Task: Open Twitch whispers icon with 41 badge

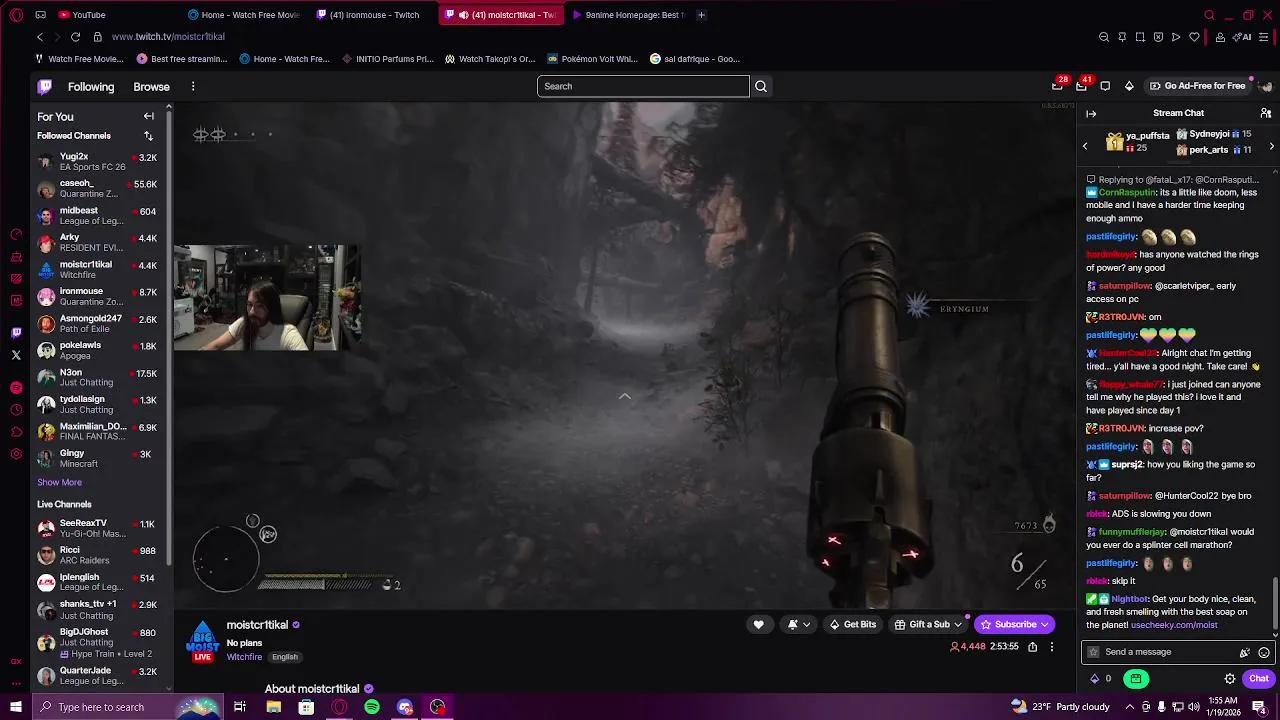Action: (x=1081, y=86)
